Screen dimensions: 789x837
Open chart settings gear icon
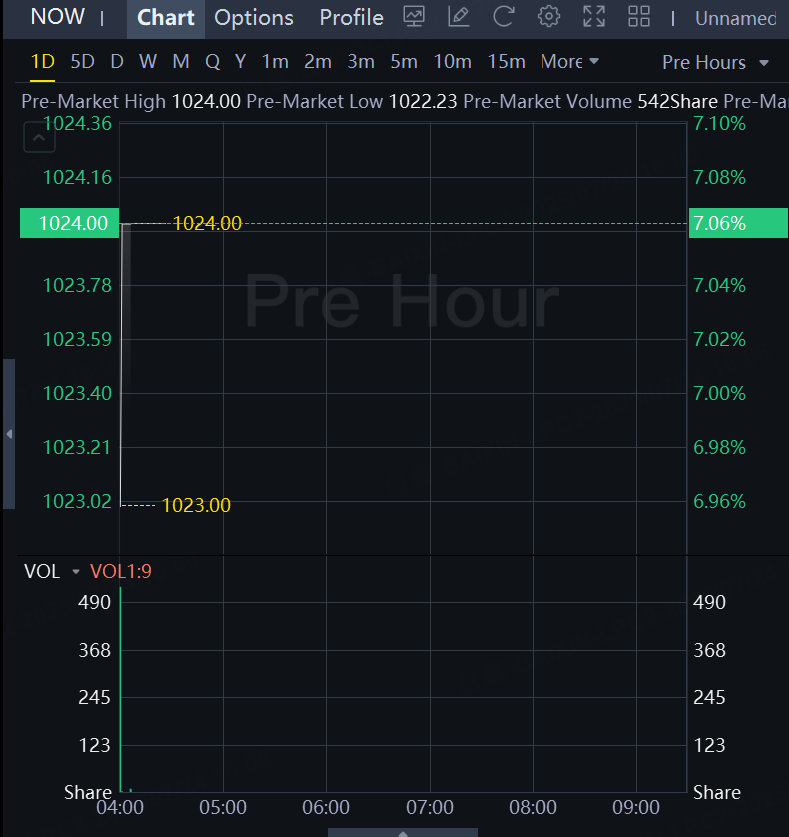point(548,17)
